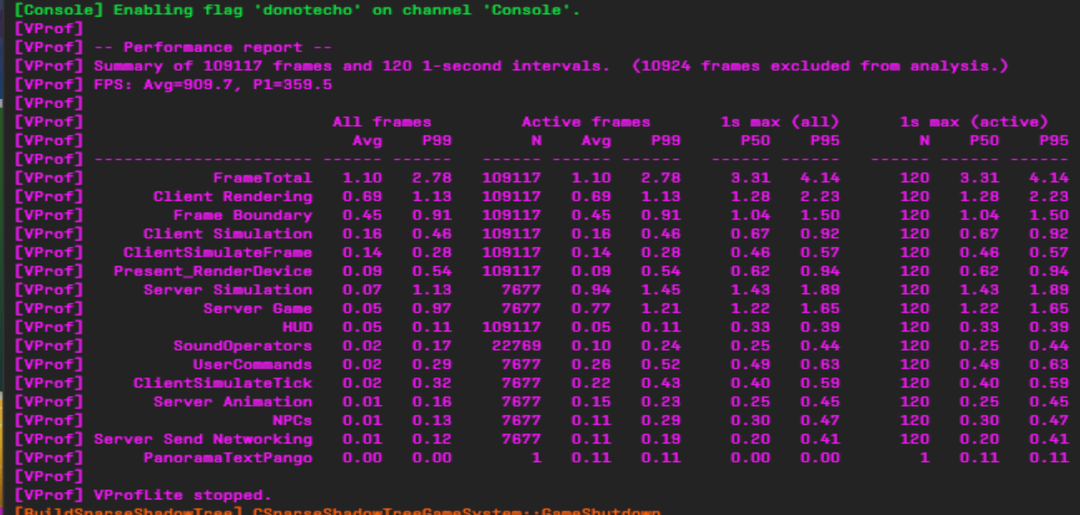Click the 'Performance report' heading line
This screenshot has height=515, width=1080.
213,48
